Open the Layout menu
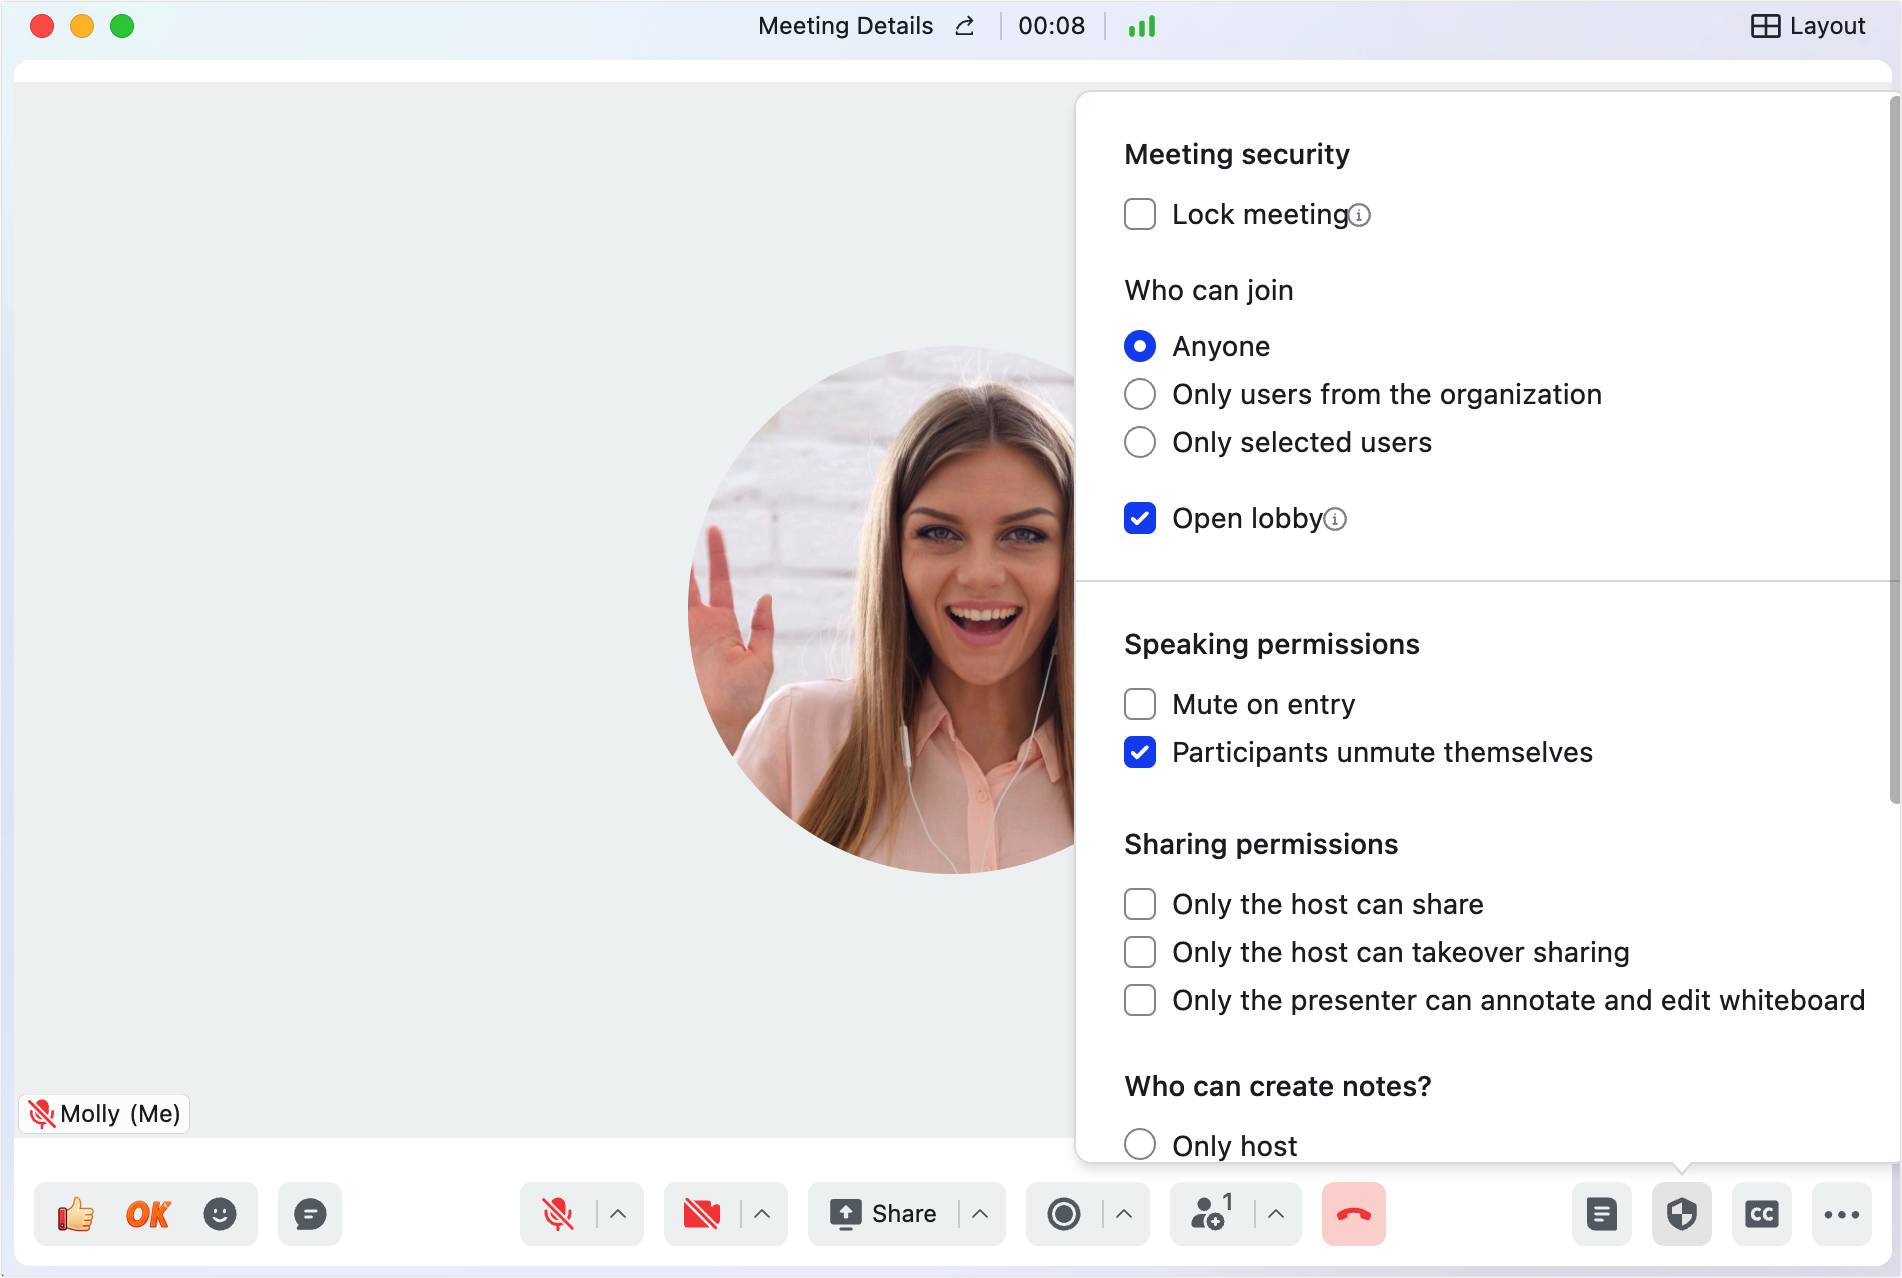This screenshot has height=1278, width=1902. coord(1808,26)
